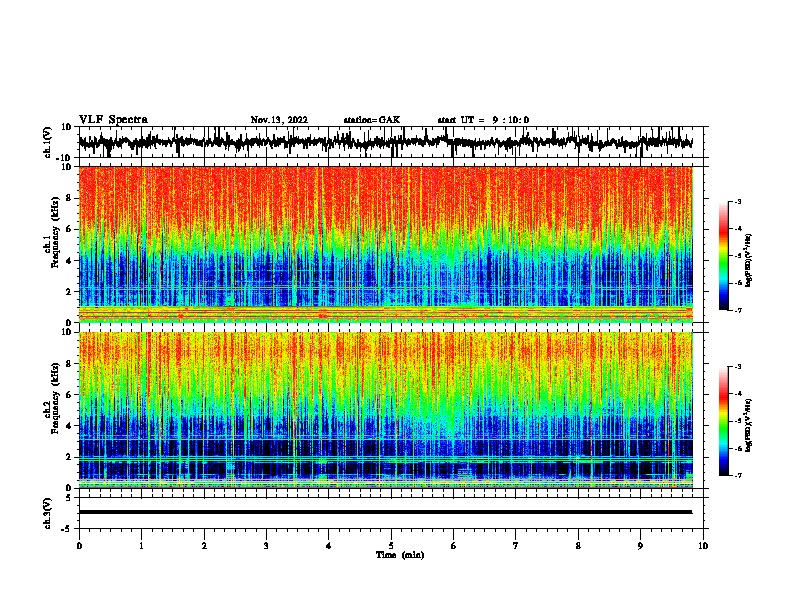Click the "ch.1(V)" waveform axis label
The image size is (792, 612).
click(48, 142)
